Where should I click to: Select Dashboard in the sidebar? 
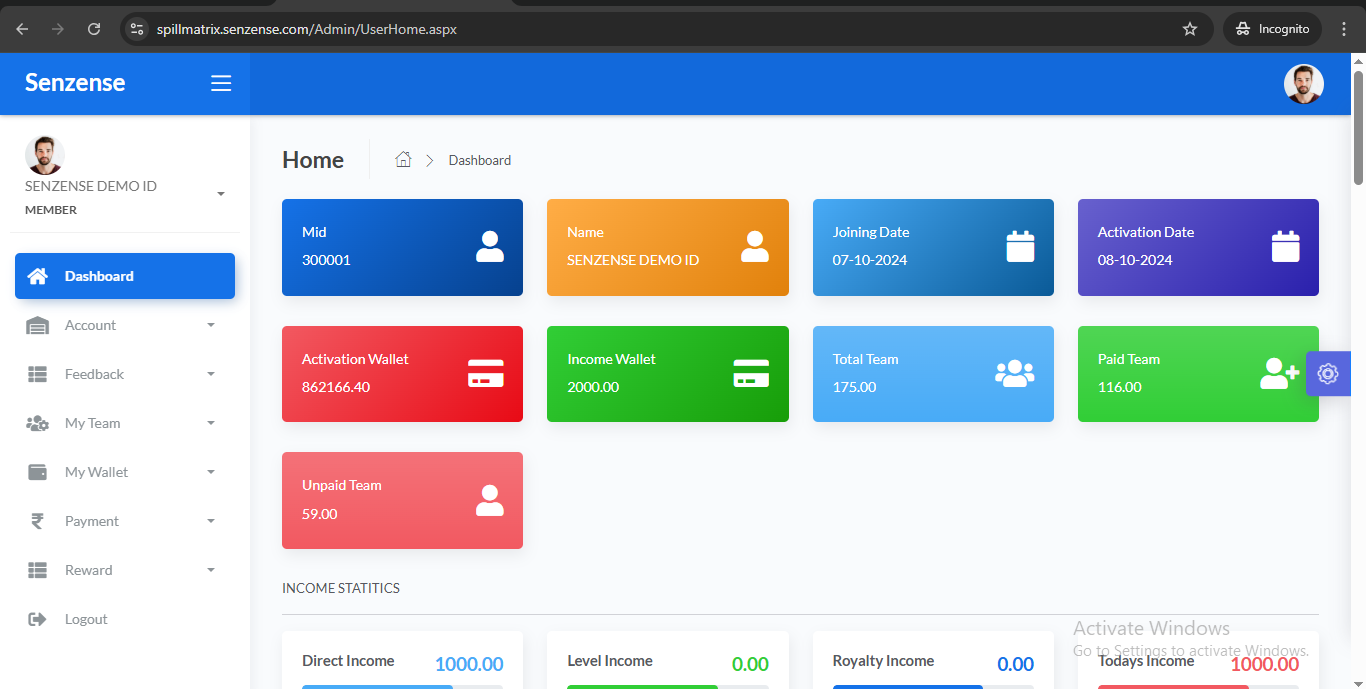tap(125, 276)
